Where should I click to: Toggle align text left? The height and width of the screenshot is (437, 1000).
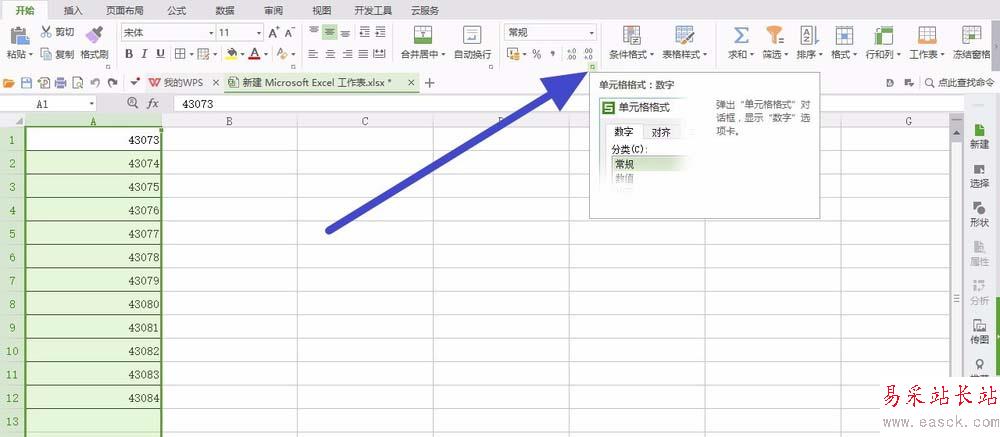coord(313,54)
